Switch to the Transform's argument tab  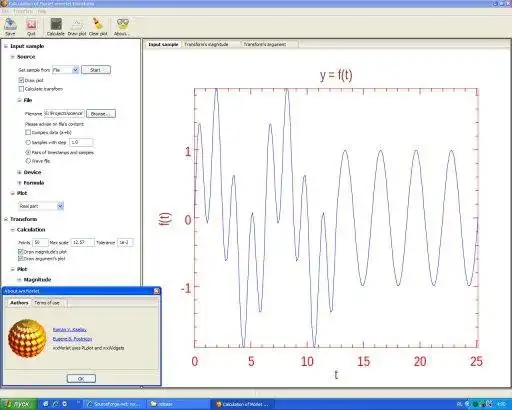(265, 44)
